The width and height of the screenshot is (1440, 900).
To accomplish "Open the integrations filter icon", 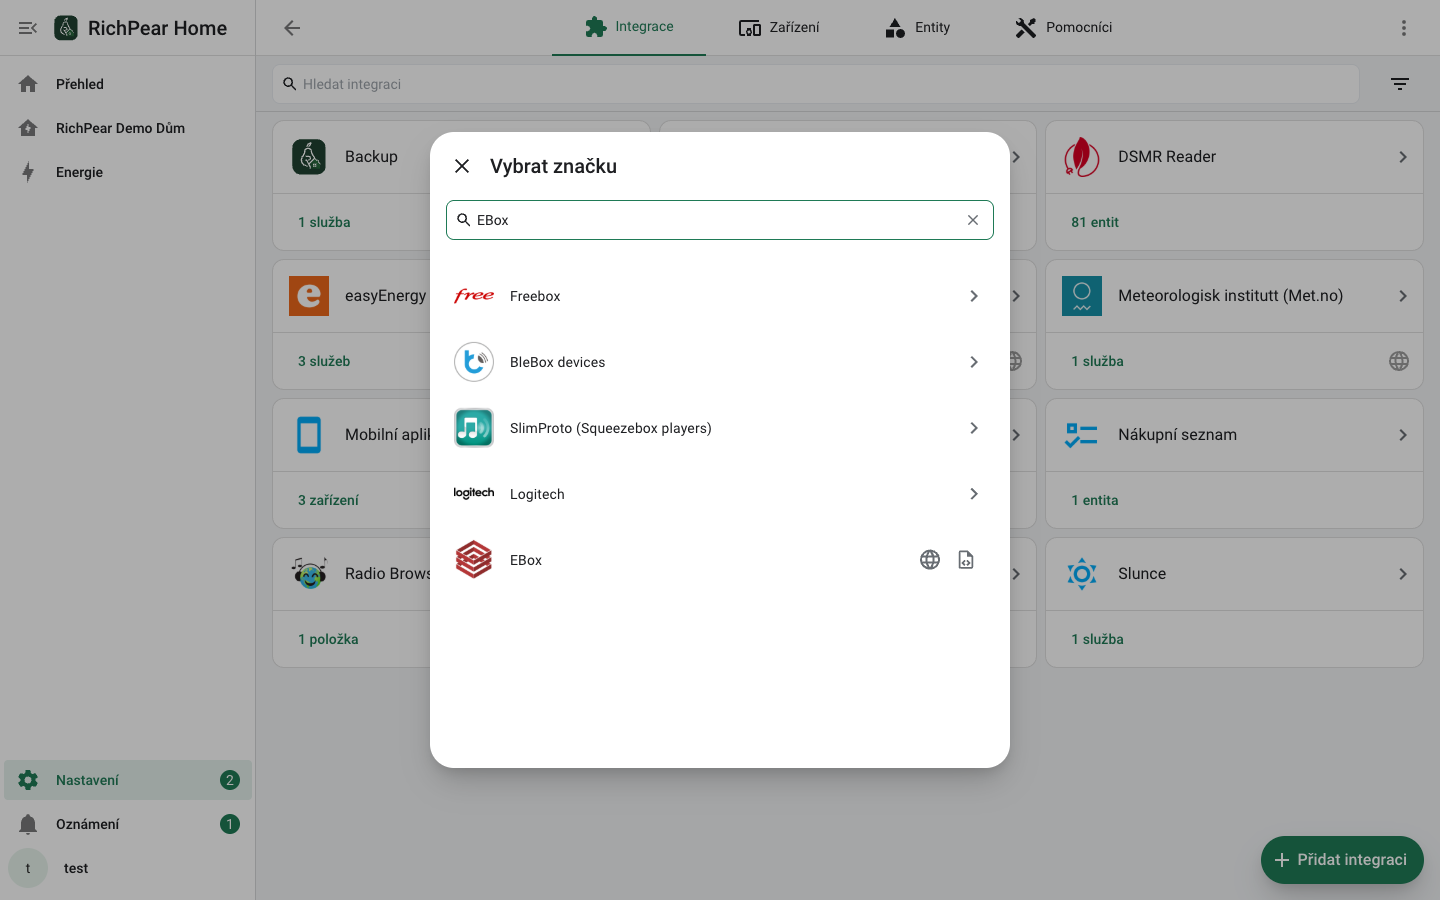I will [x=1400, y=84].
